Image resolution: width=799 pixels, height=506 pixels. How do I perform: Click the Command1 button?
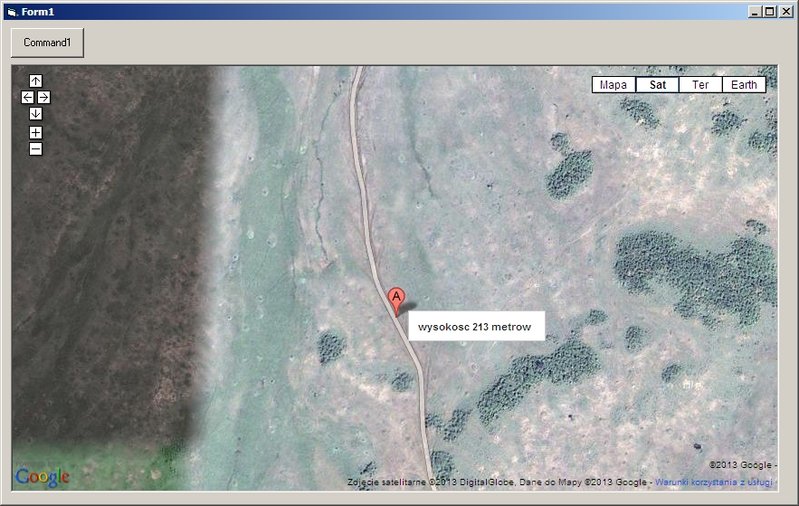(47, 43)
